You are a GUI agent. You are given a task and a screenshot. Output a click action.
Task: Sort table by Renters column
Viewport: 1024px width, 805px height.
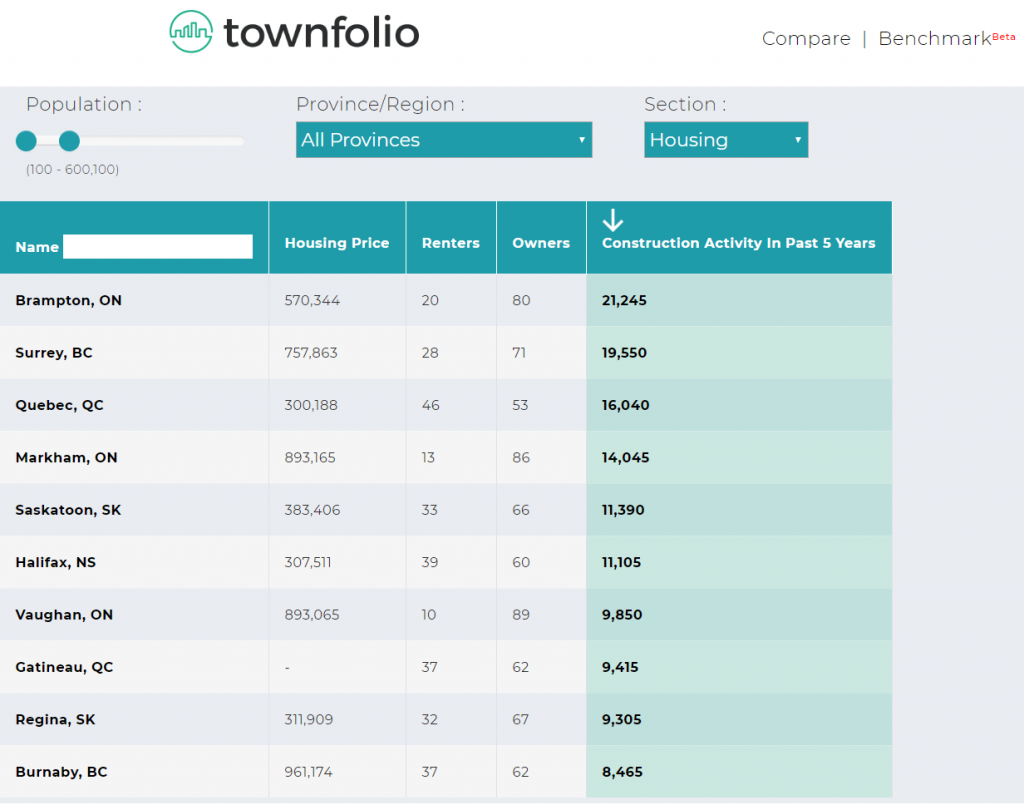(x=450, y=243)
